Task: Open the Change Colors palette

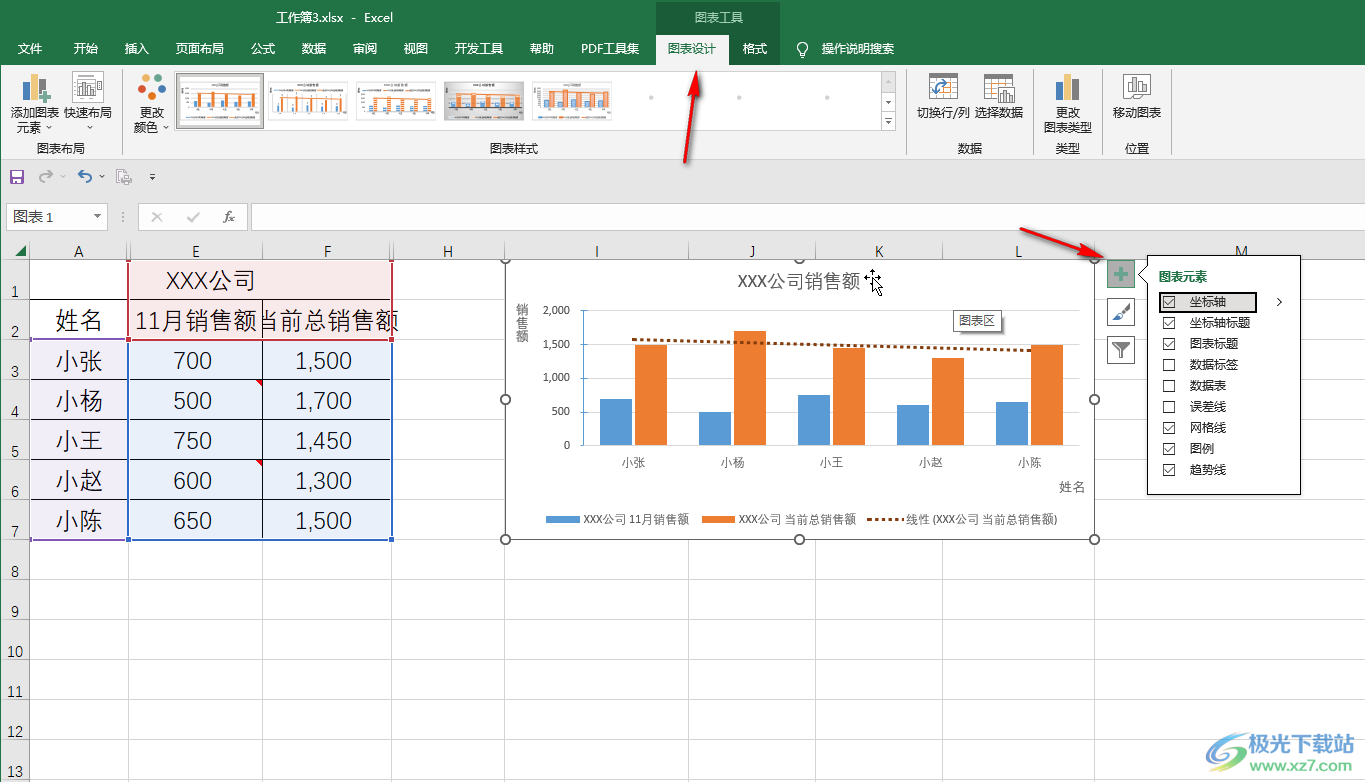Action: click(152, 104)
